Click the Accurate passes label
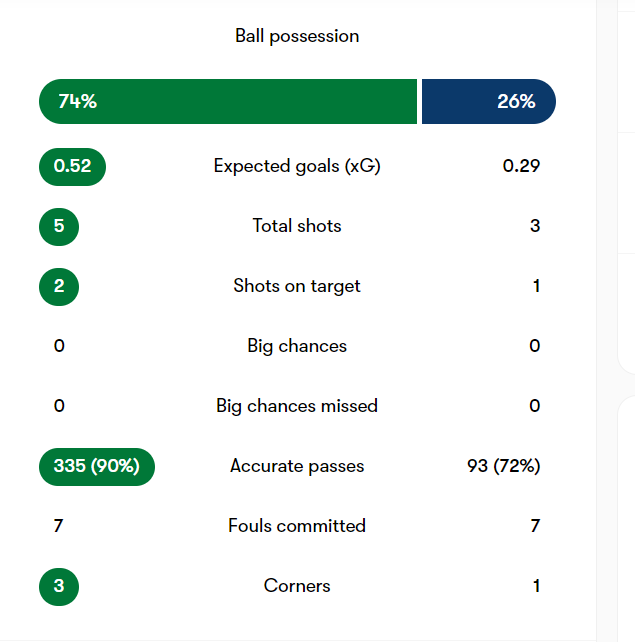Image resolution: width=635 pixels, height=642 pixels. click(297, 466)
